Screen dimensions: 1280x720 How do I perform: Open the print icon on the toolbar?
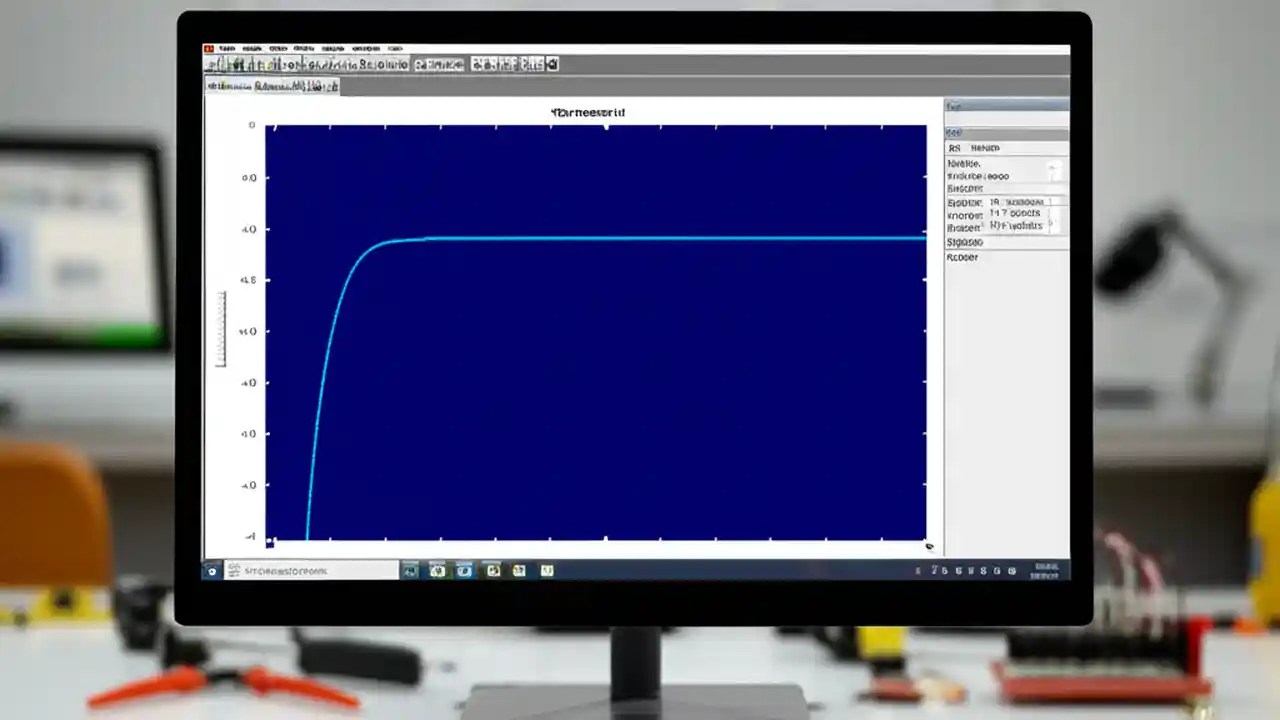[247, 63]
